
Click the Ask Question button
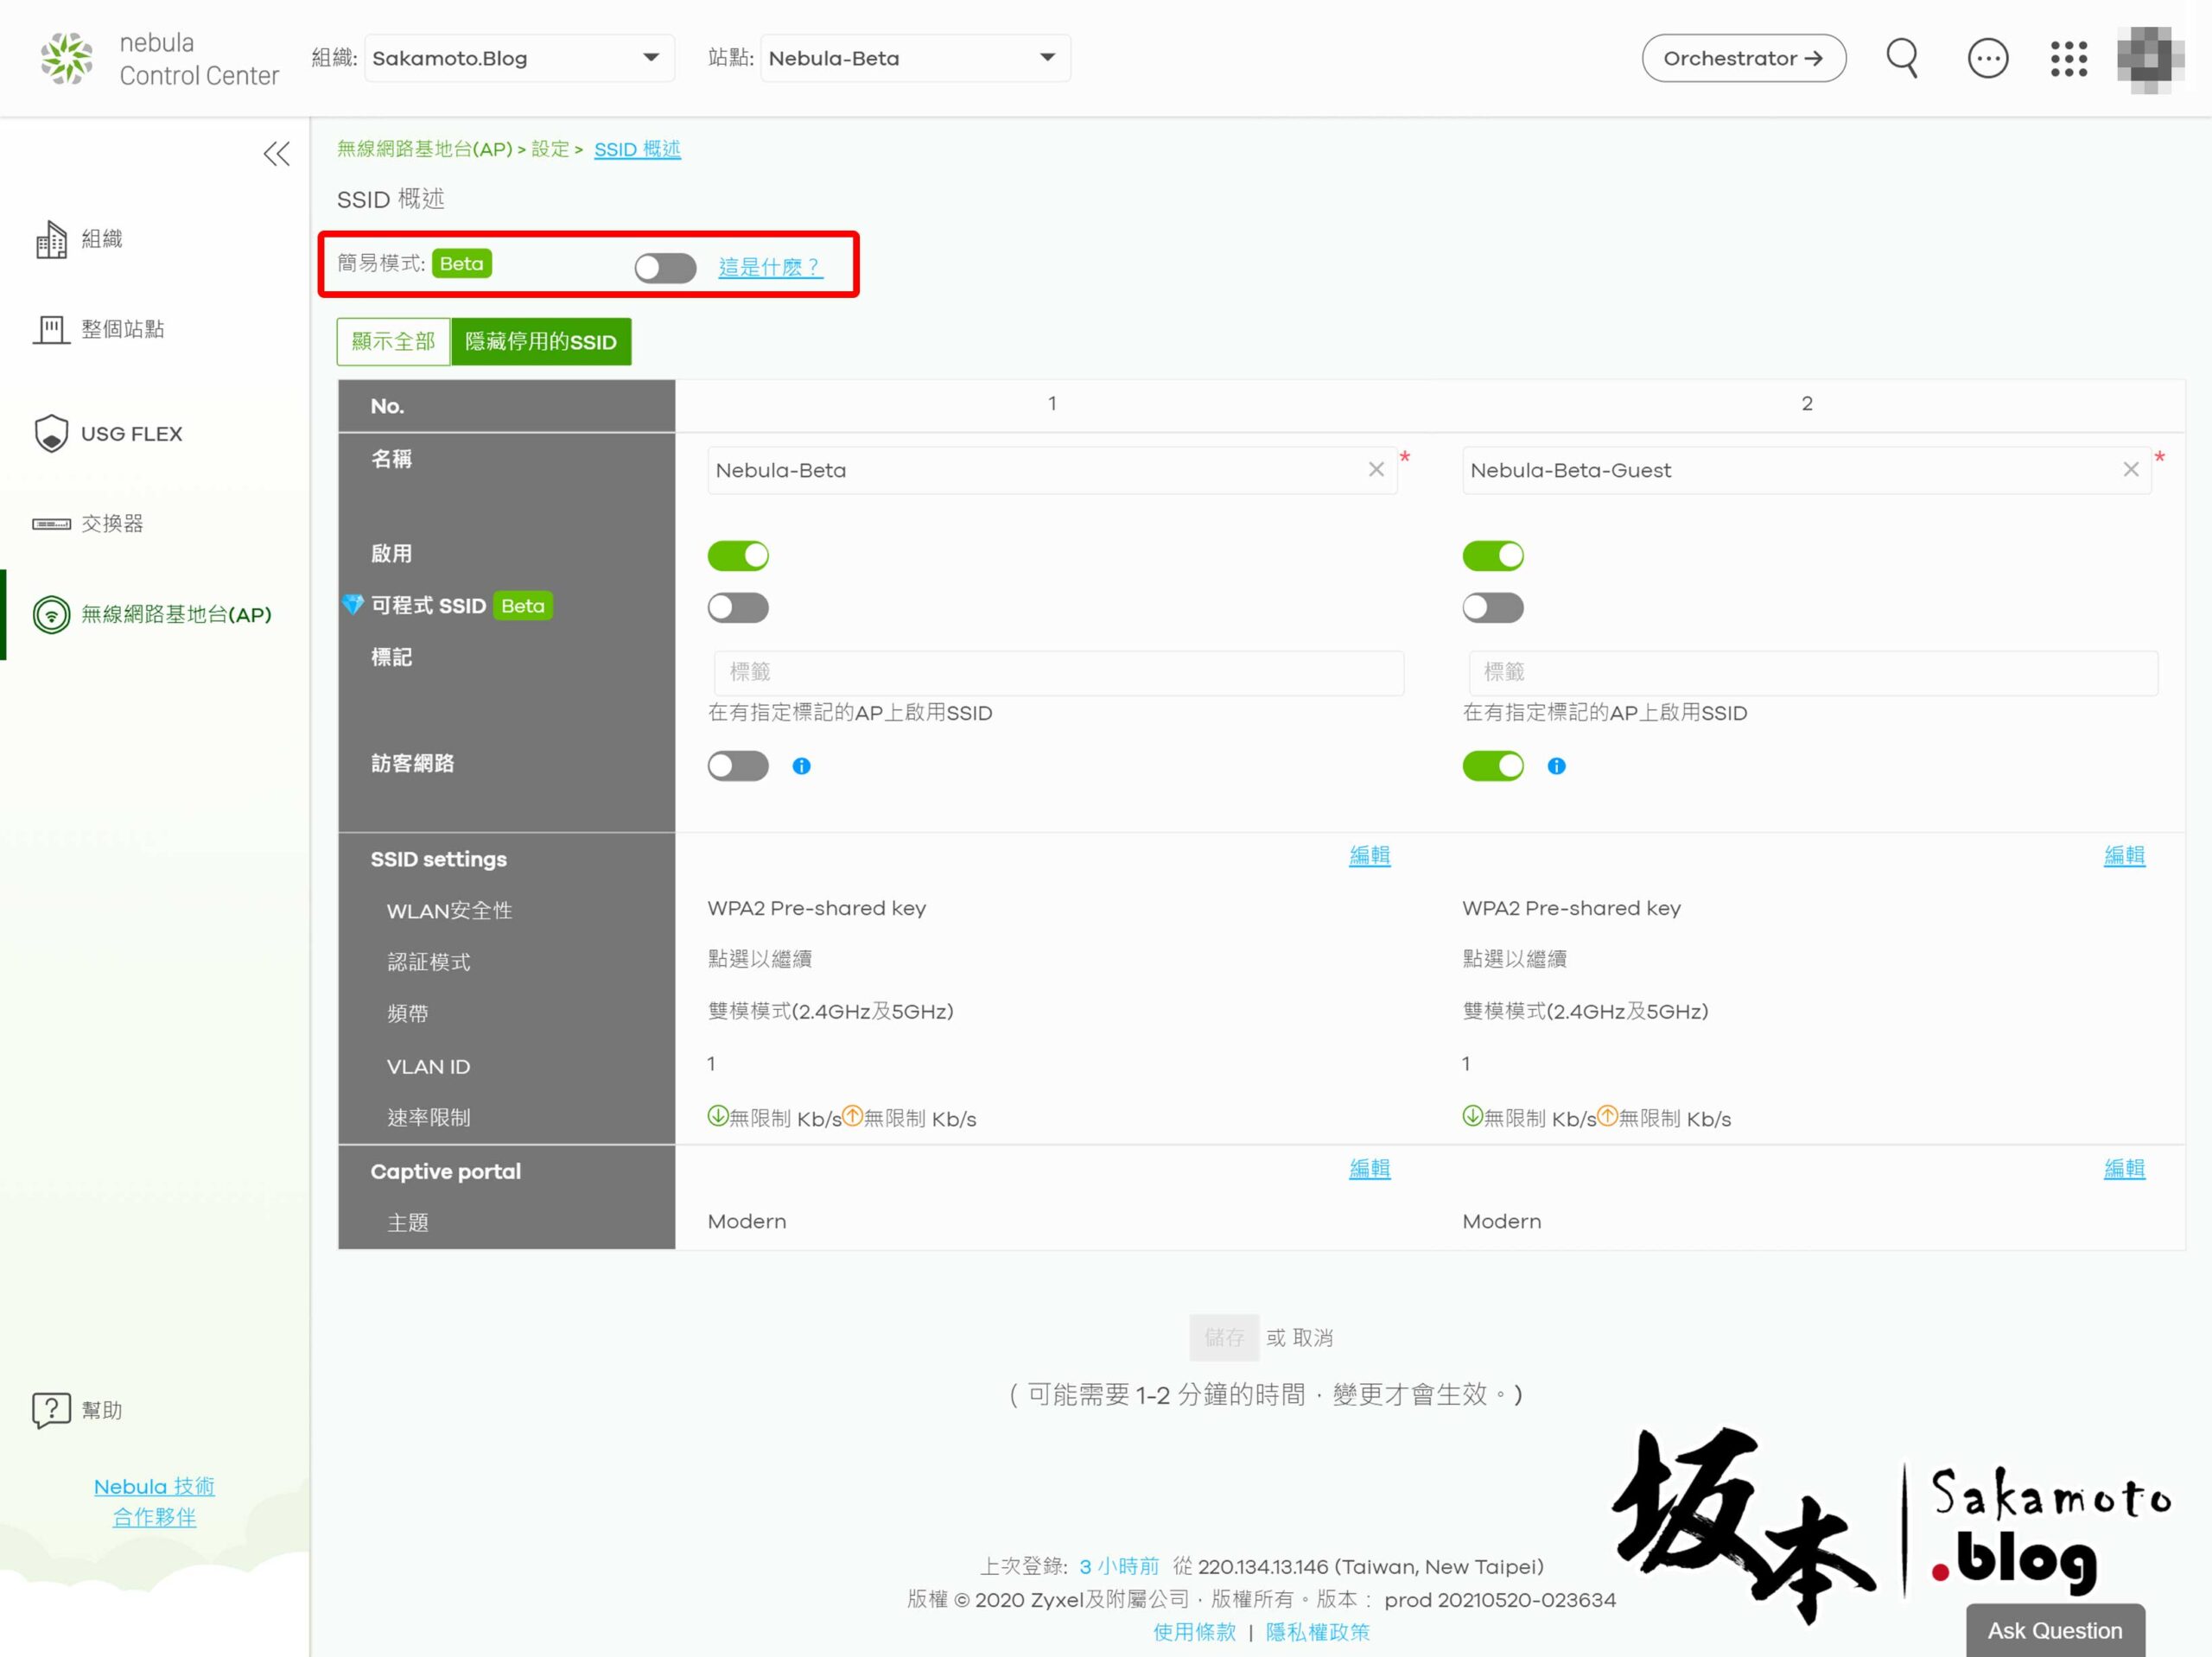2055,1630
